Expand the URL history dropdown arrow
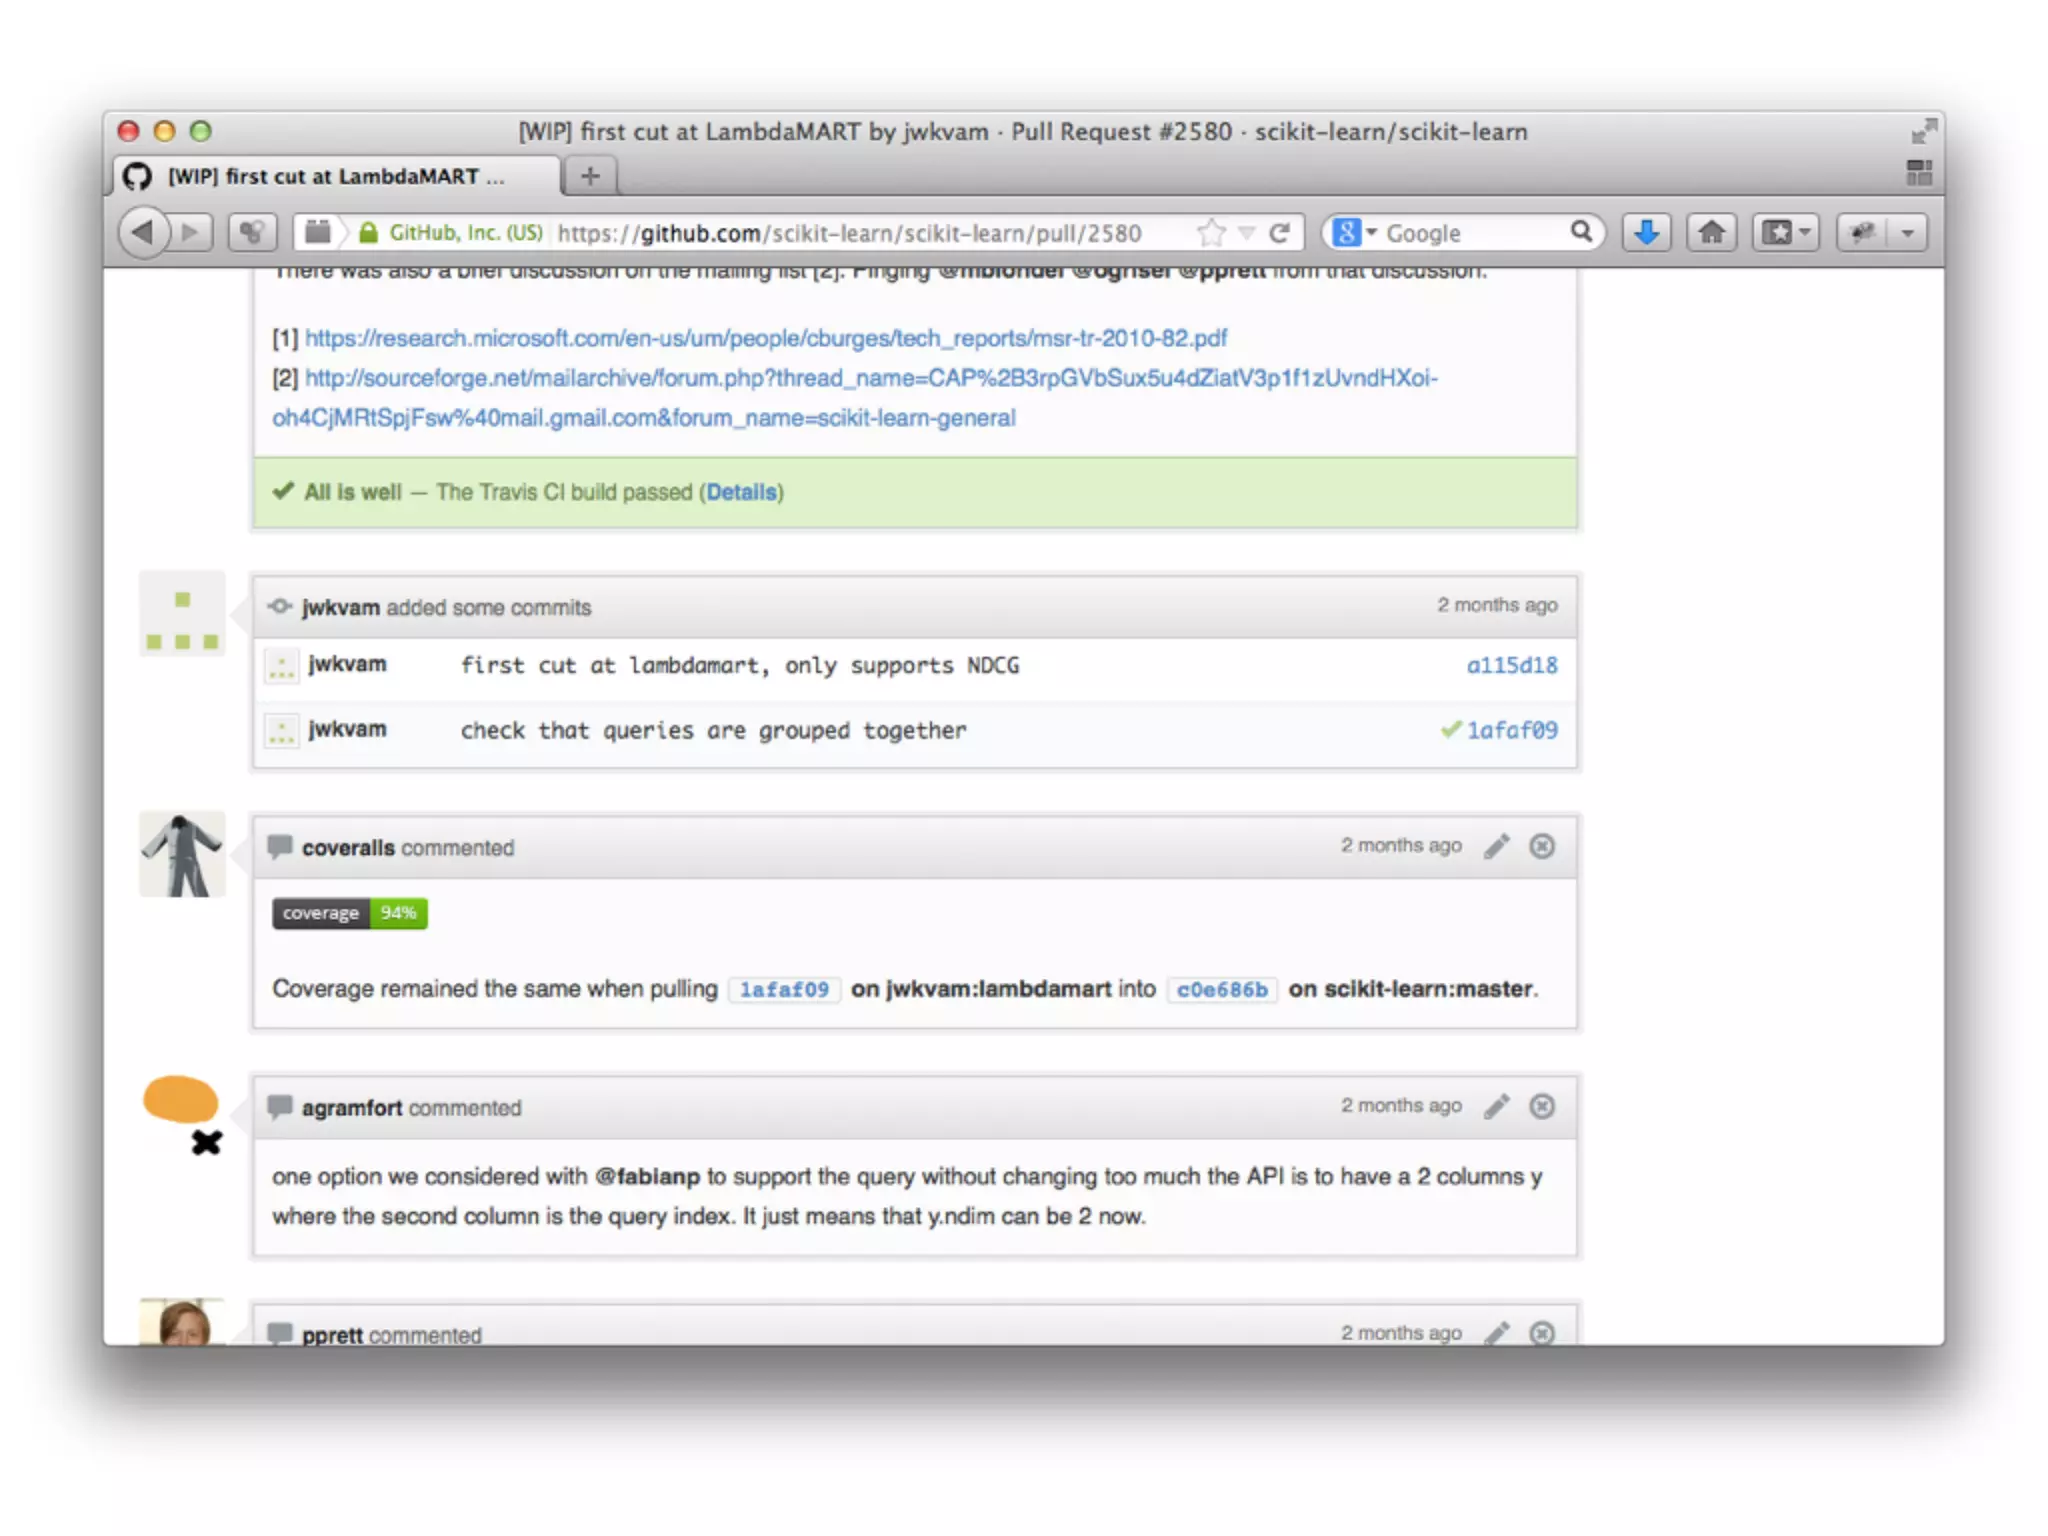 (x=1246, y=233)
